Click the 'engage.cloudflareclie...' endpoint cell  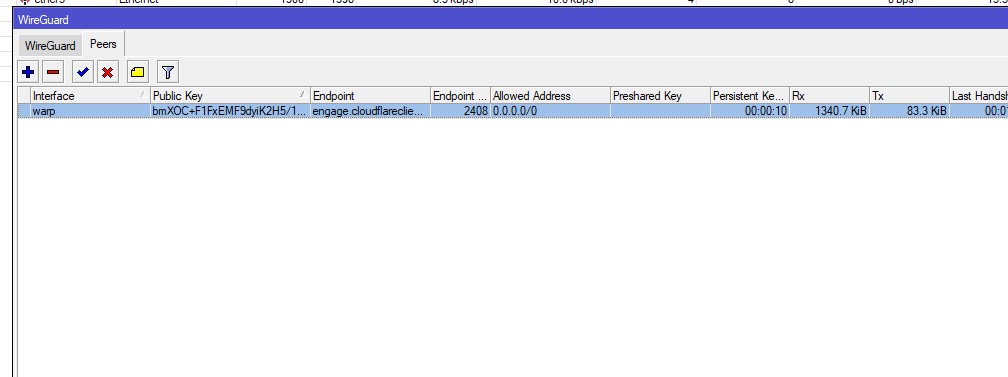tap(370, 111)
